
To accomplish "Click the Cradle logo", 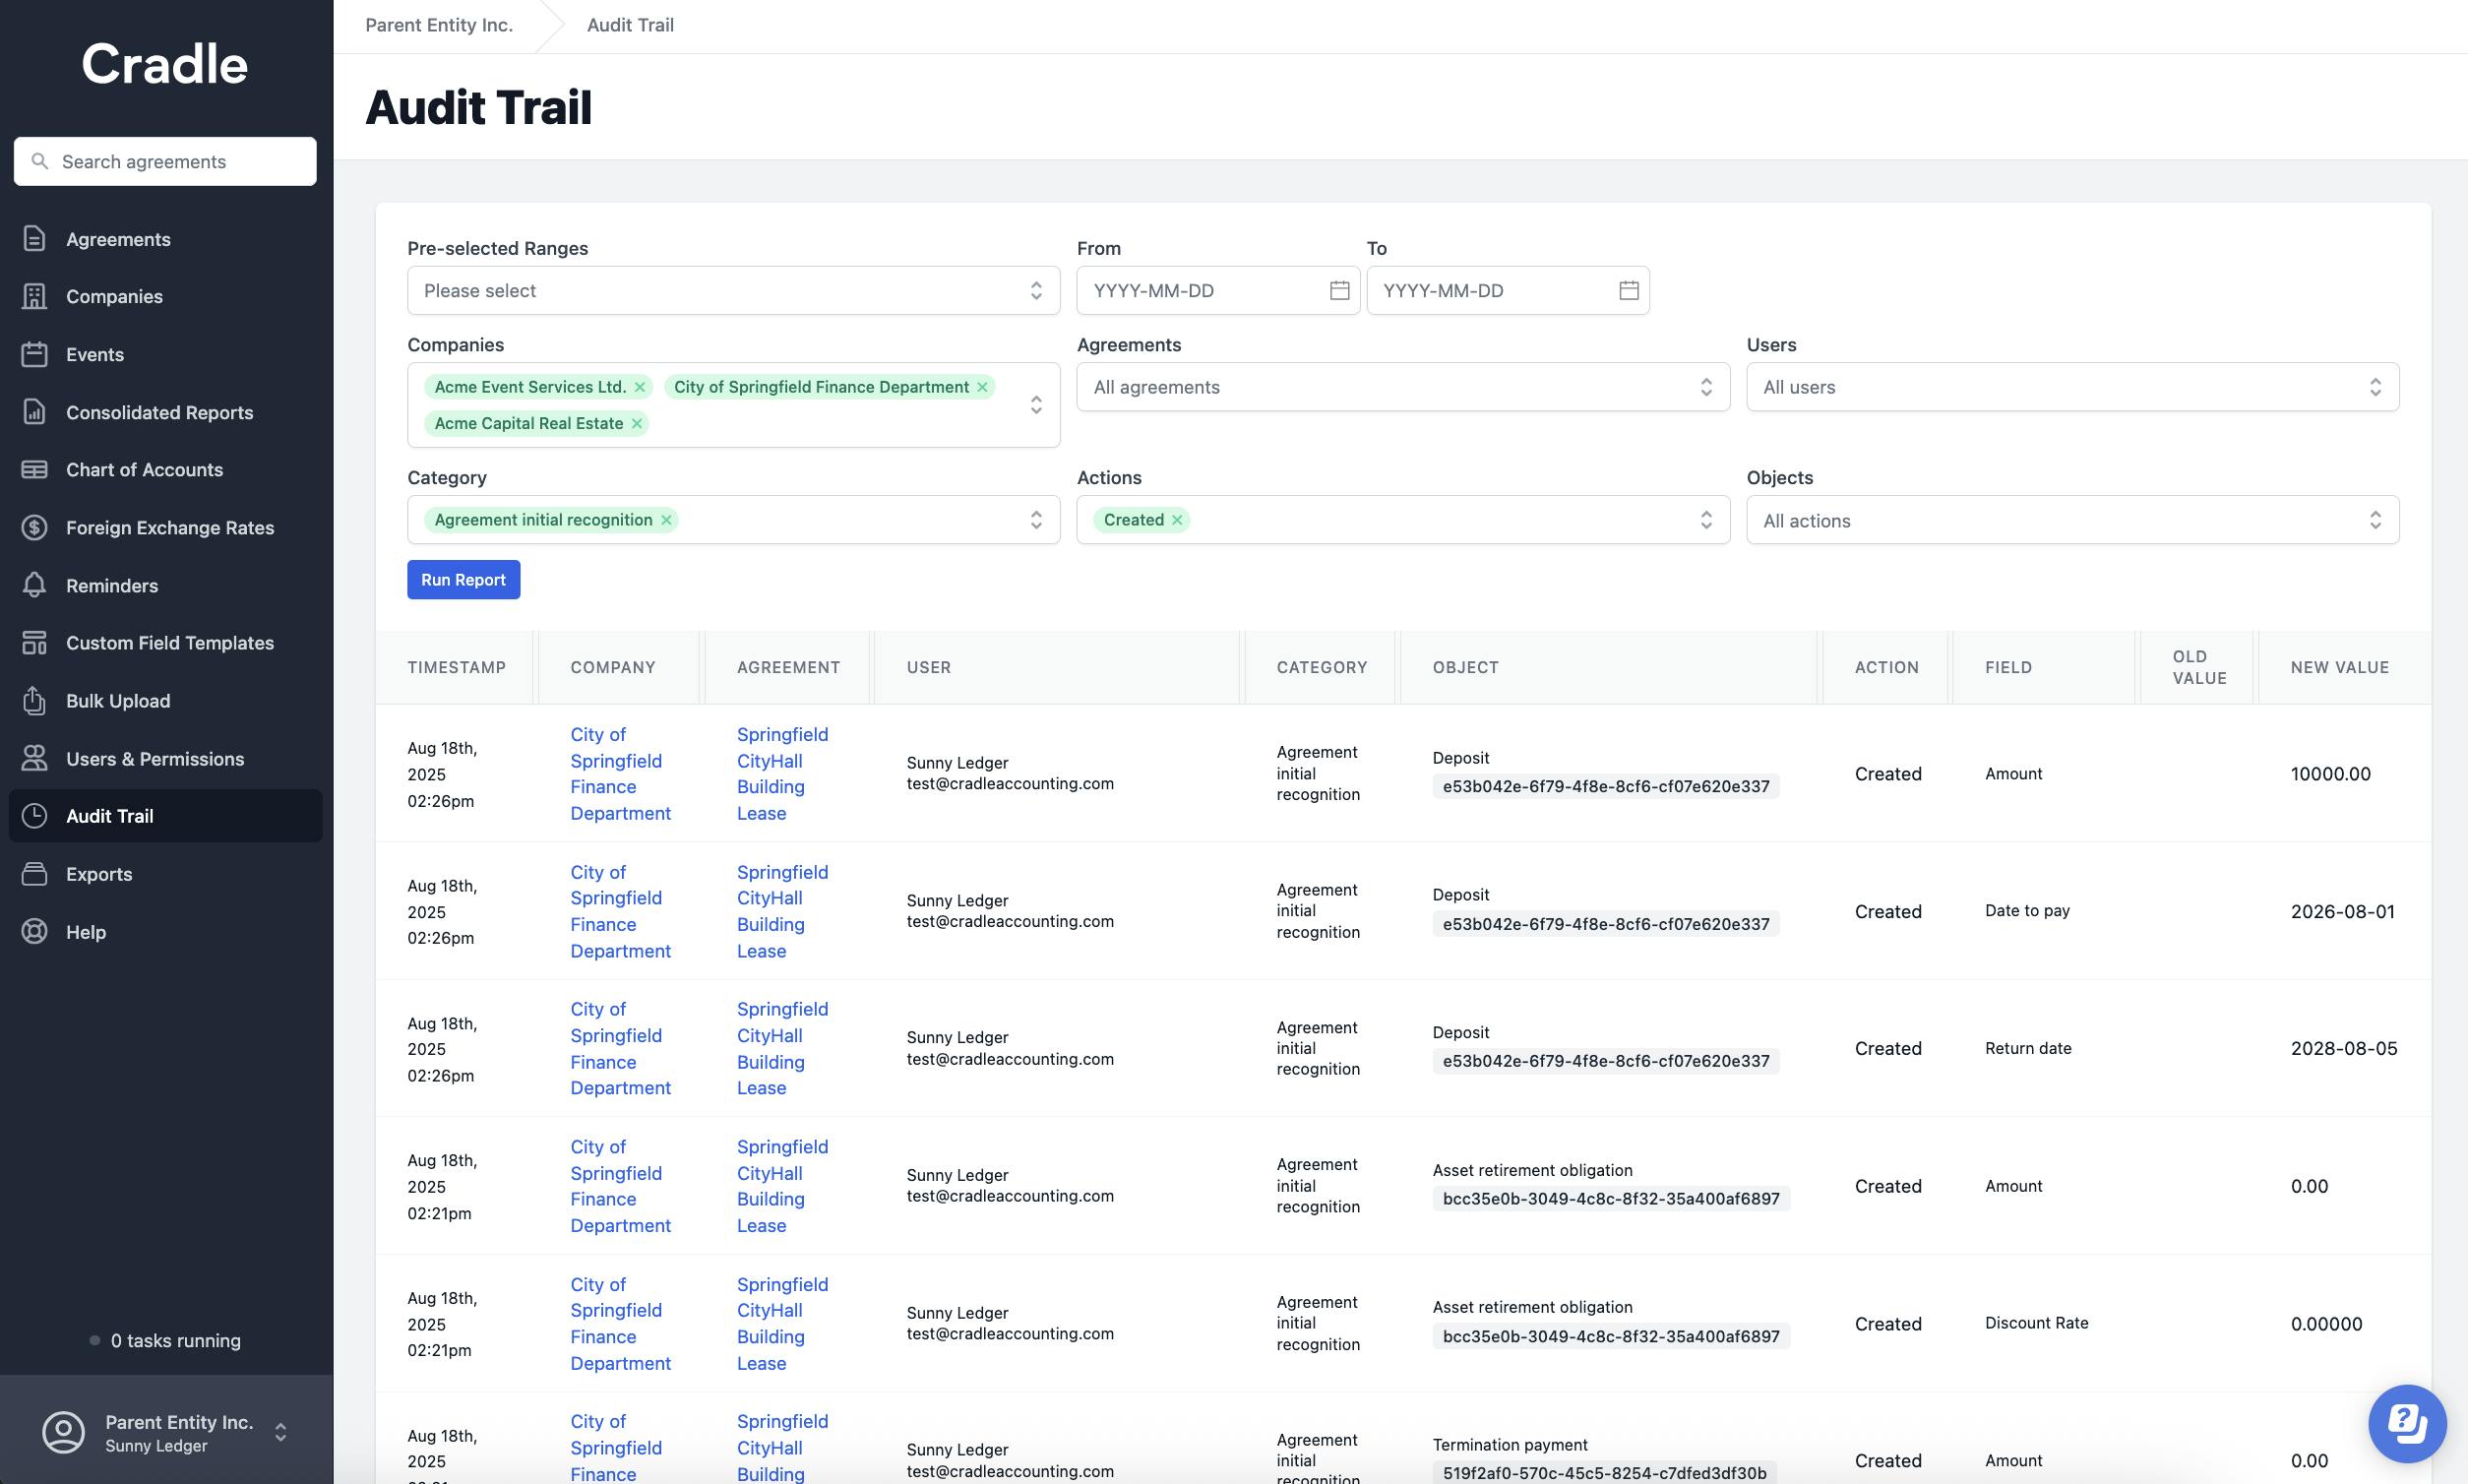I will pos(164,64).
